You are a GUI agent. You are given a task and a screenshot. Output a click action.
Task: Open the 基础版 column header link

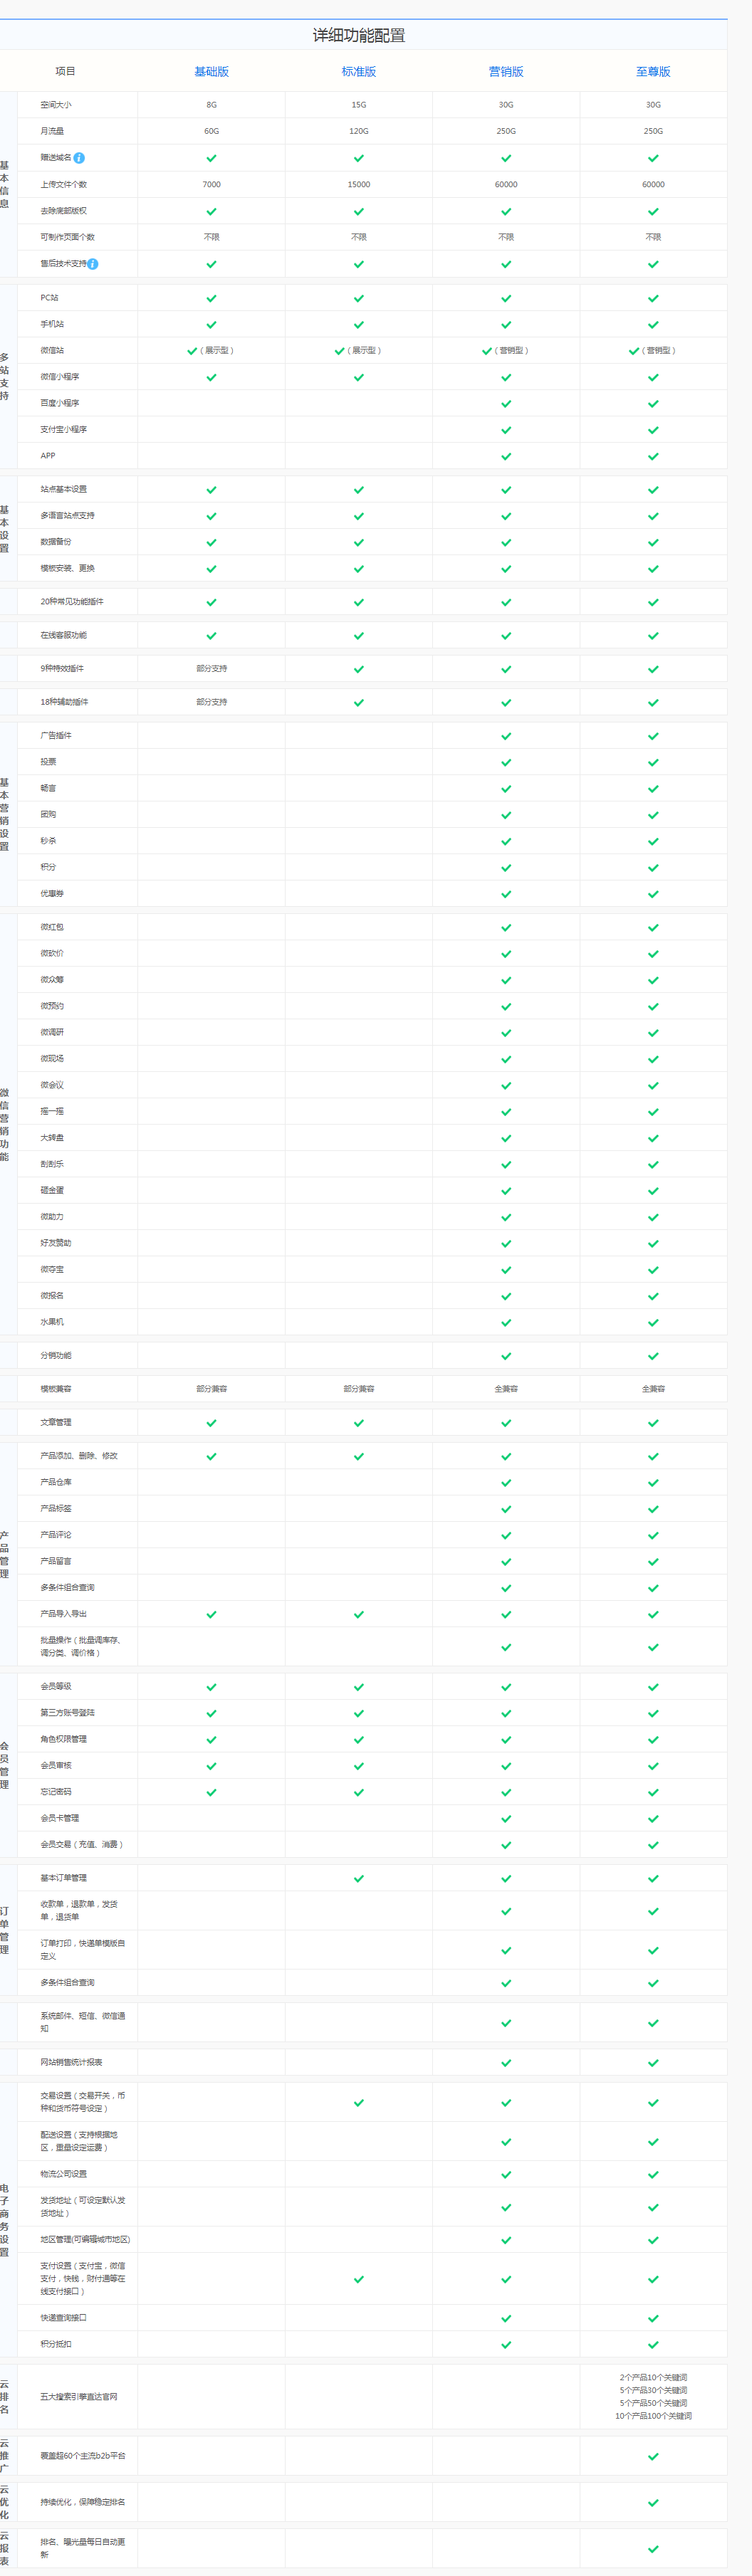pyautogui.click(x=211, y=72)
